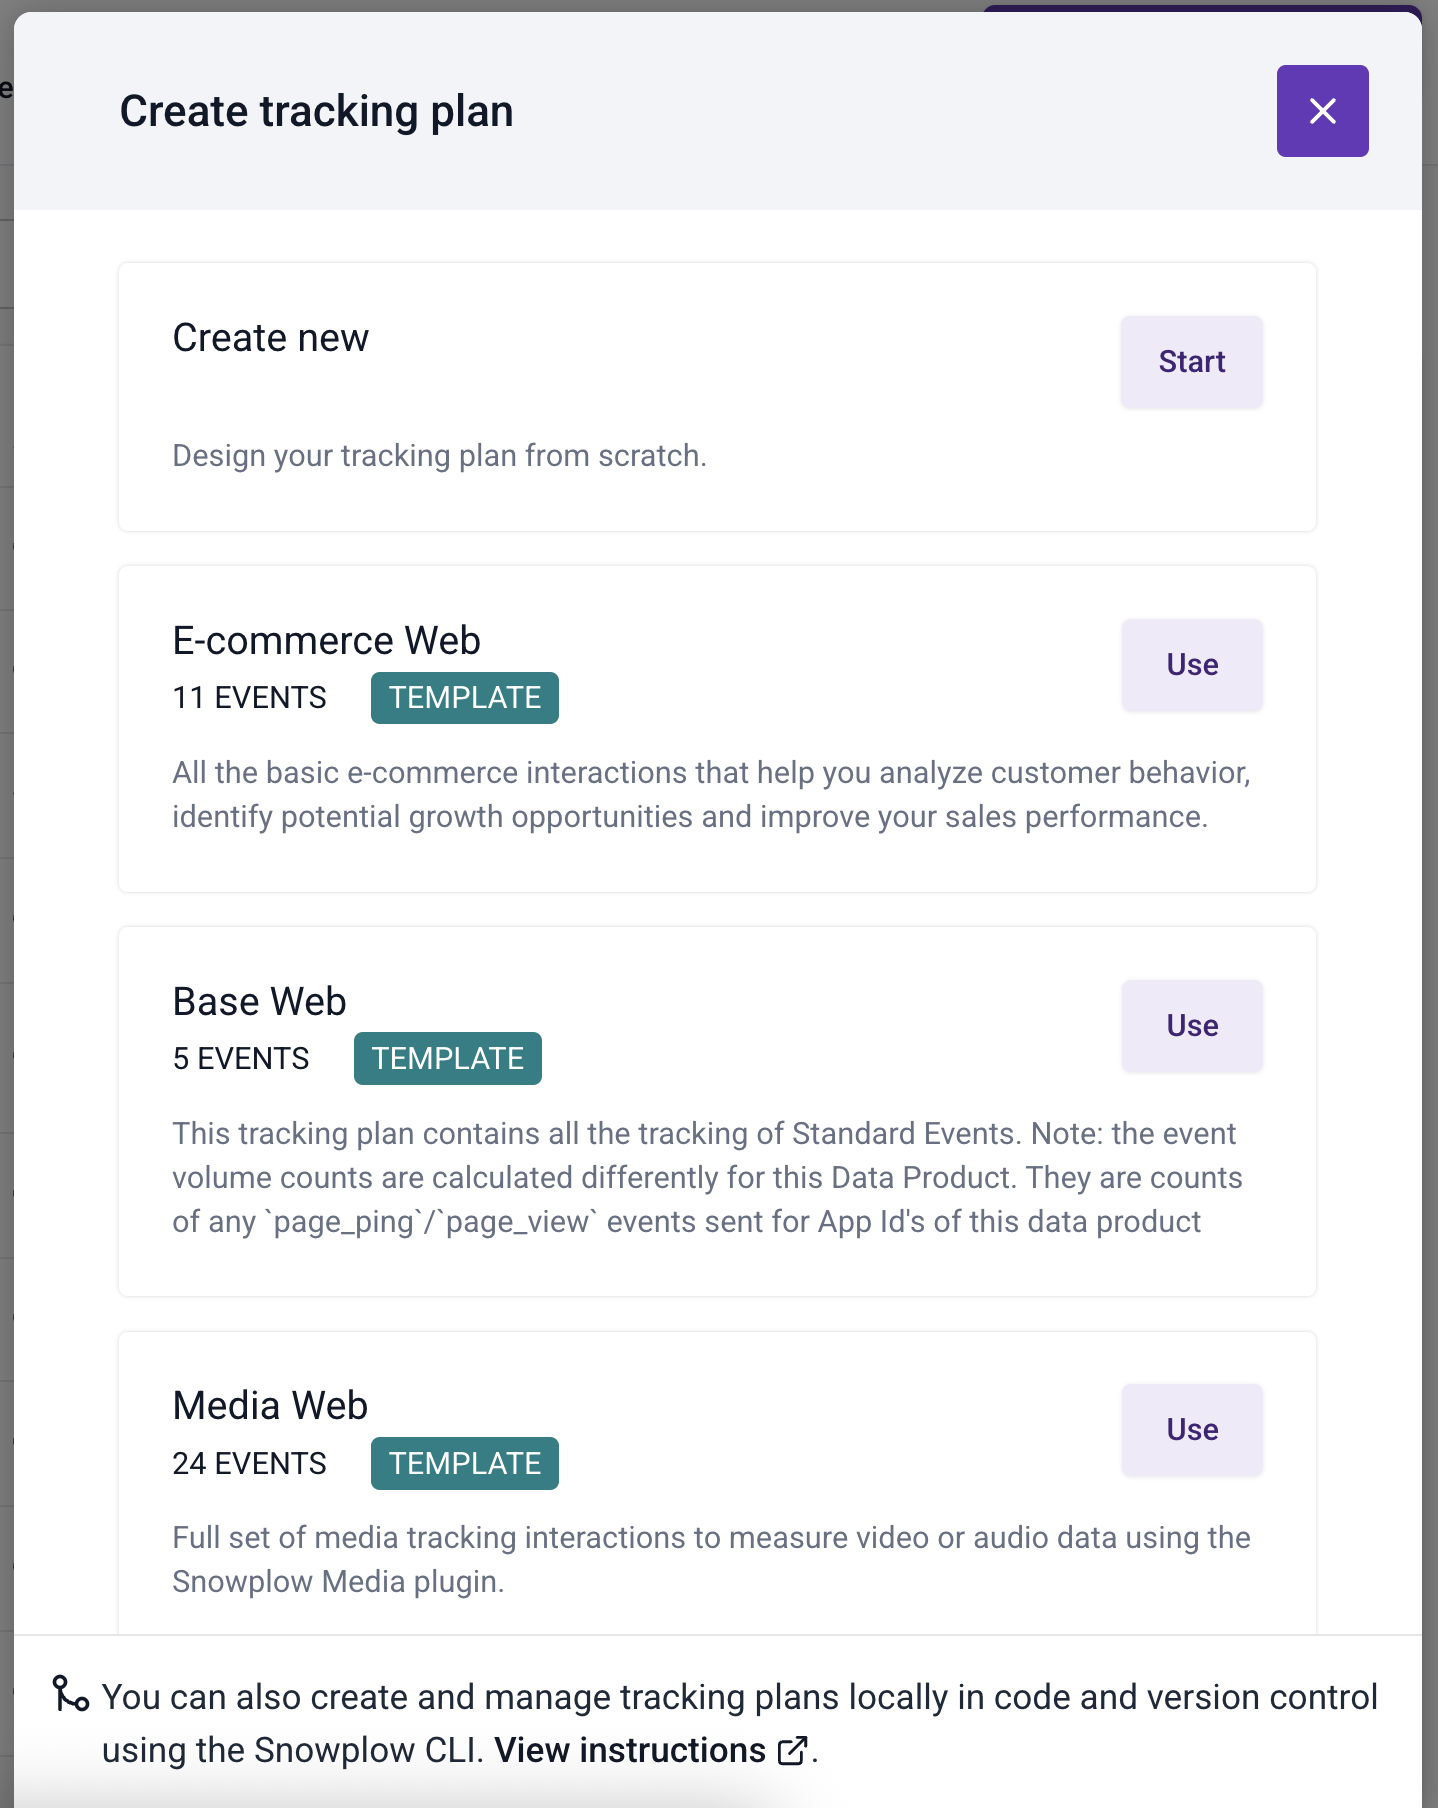Click the Create tracking plan dialog title
Screen dimensions: 1438x1808
tap(316, 111)
